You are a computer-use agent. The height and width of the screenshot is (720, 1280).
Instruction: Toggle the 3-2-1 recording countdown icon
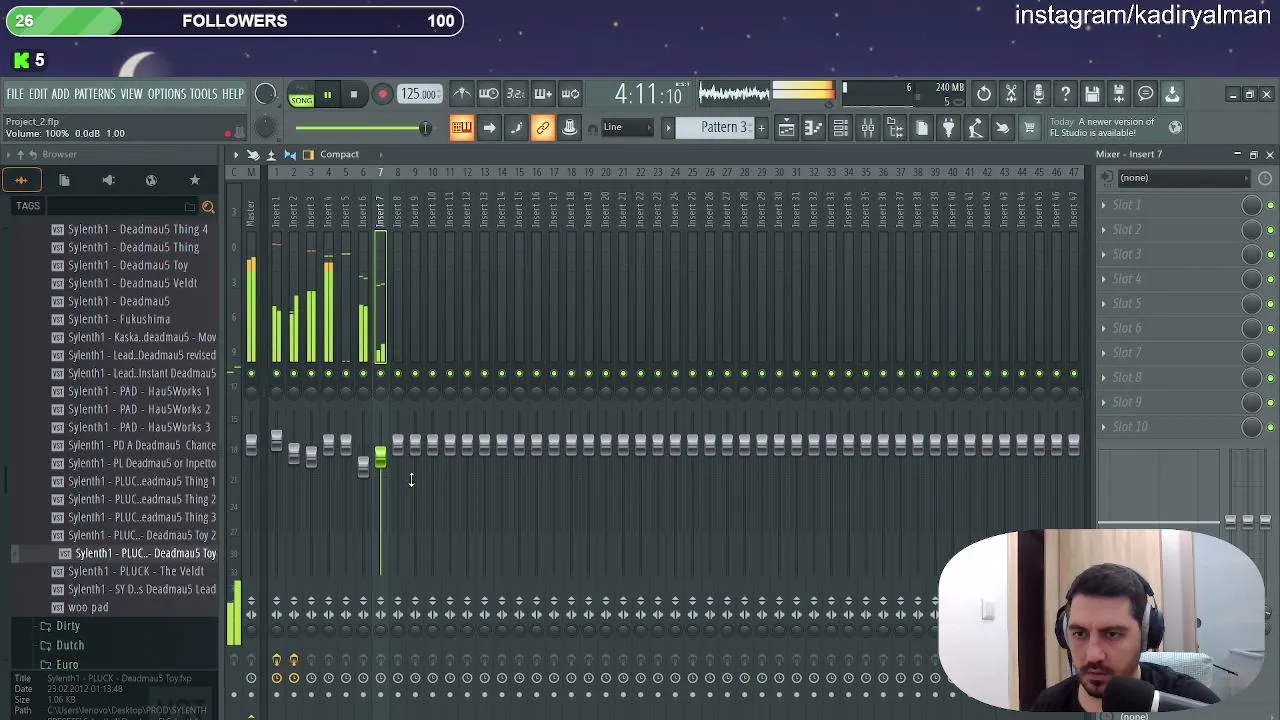pyautogui.click(x=515, y=94)
